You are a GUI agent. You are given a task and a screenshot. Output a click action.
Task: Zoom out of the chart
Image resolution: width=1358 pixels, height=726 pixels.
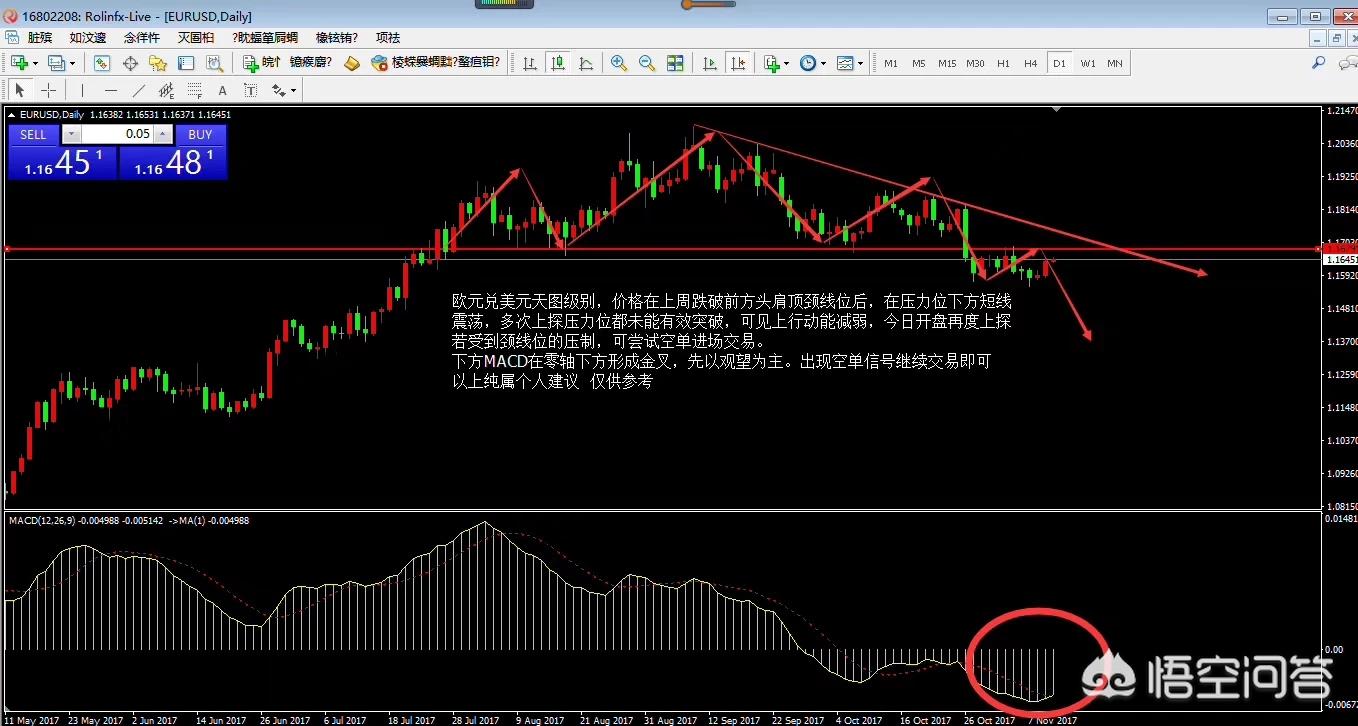(647, 63)
